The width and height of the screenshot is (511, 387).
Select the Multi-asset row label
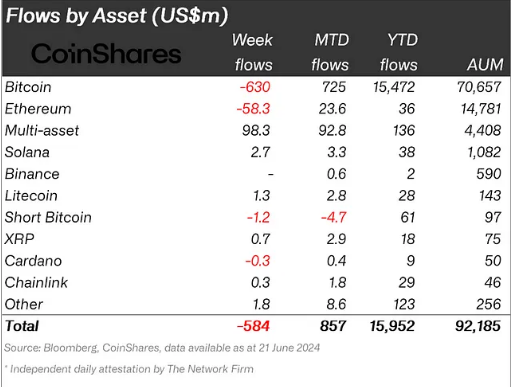click(42, 130)
